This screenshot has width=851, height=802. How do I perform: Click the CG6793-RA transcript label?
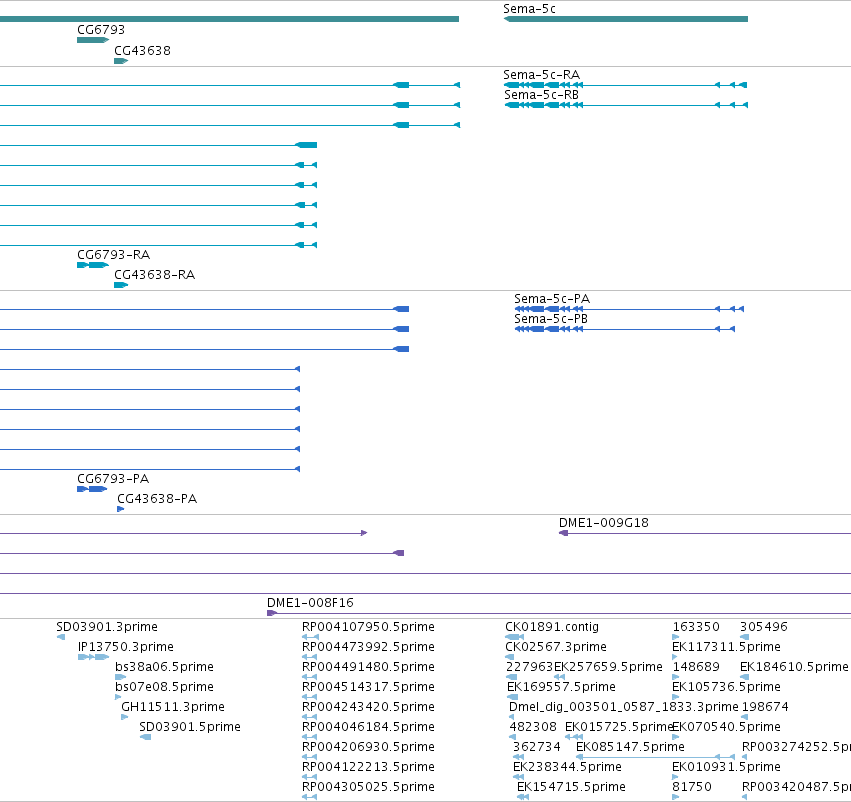tap(113, 254)
